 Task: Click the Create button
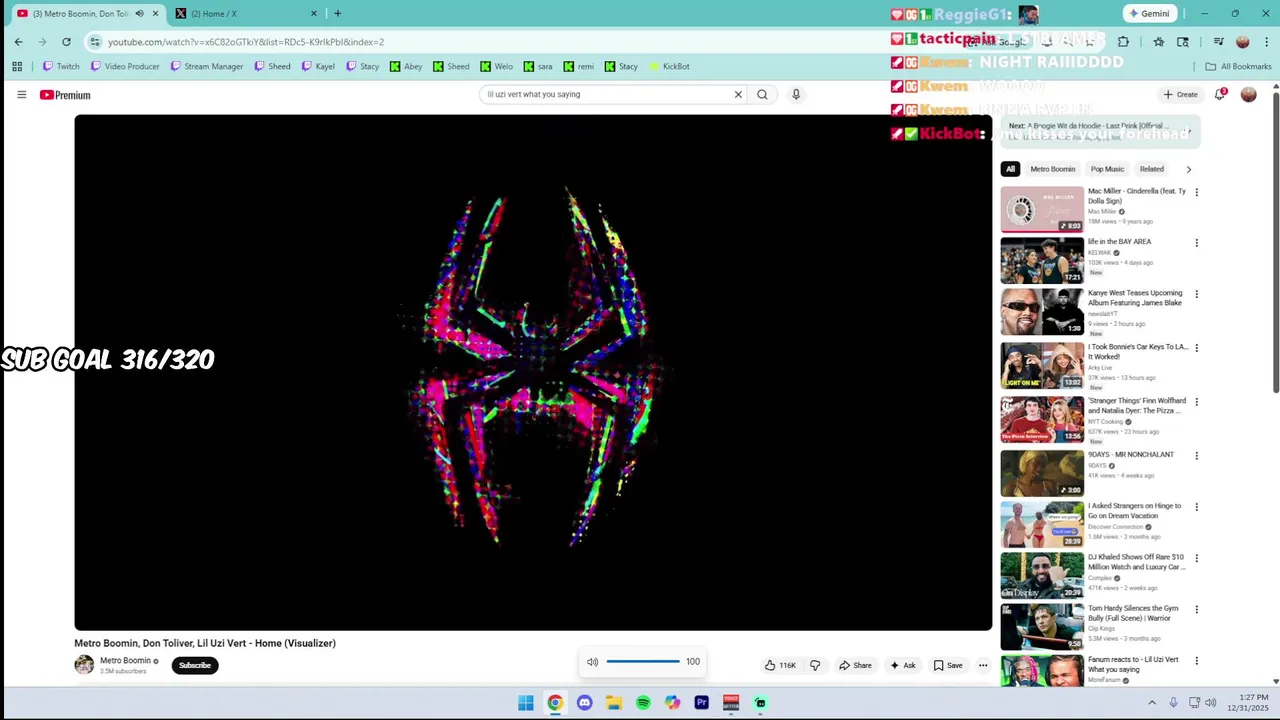(x=1180, y=94)
